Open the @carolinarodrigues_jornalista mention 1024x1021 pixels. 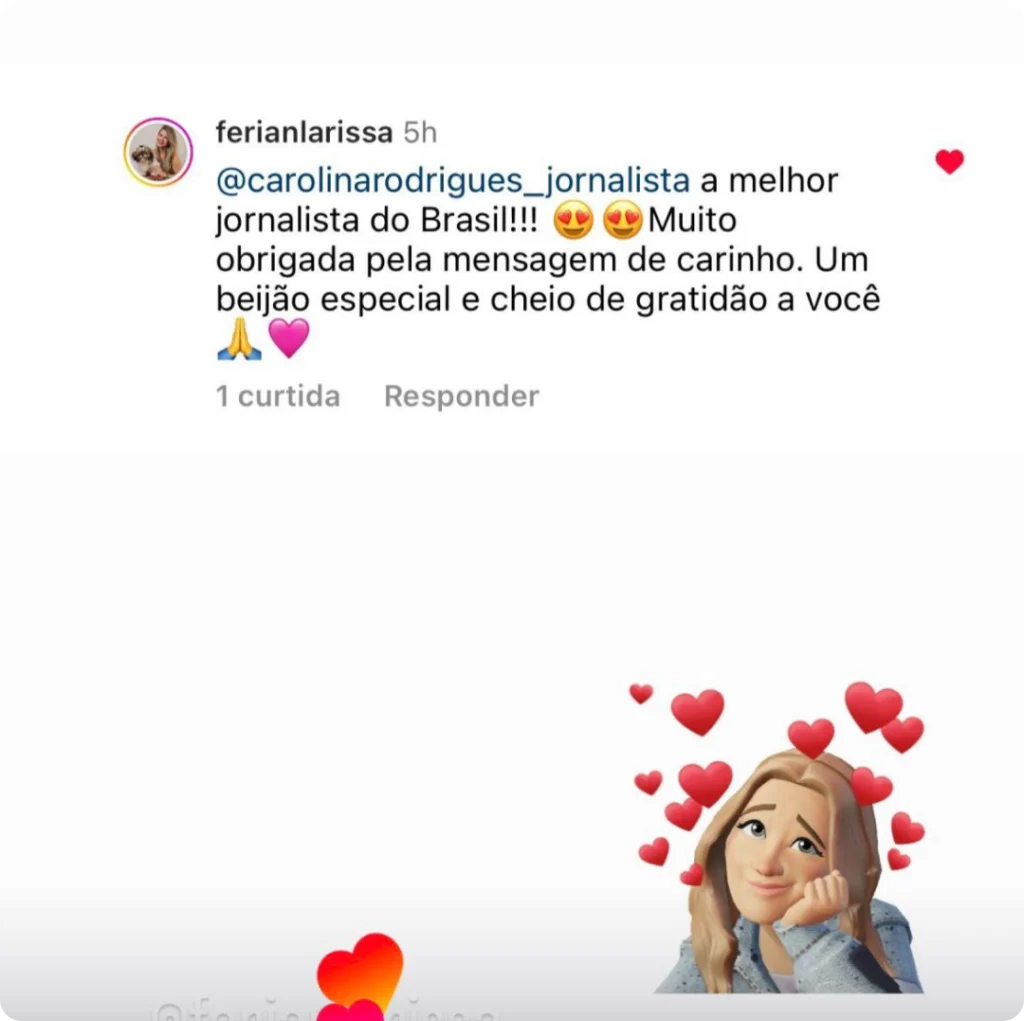point(453,181)
